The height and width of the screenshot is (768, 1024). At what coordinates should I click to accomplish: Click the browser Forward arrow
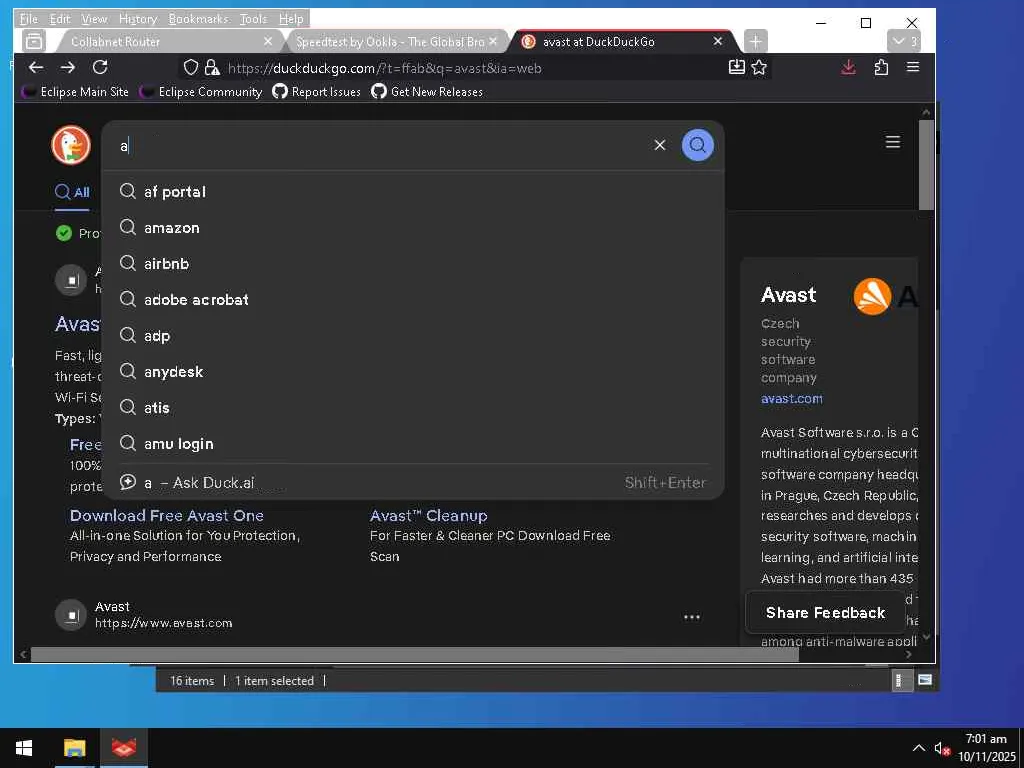pyautogui.click(x=68, y=67)
